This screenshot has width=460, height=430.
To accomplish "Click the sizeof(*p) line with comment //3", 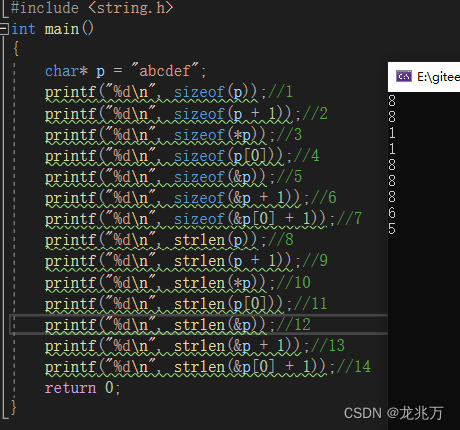I will coord(173,135).
